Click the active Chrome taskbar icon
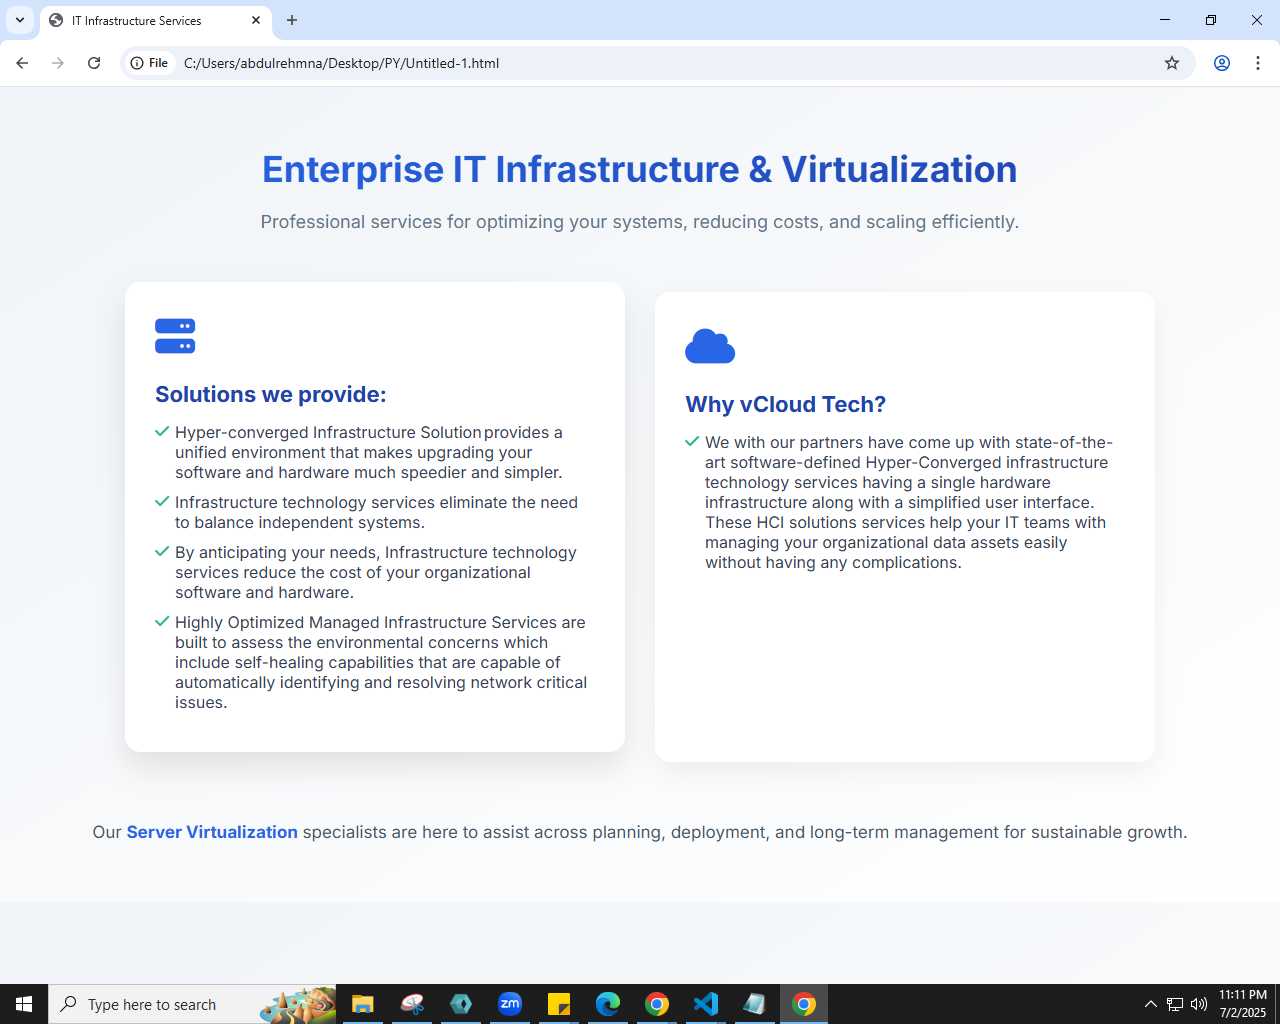 (x=804, y=1004)
